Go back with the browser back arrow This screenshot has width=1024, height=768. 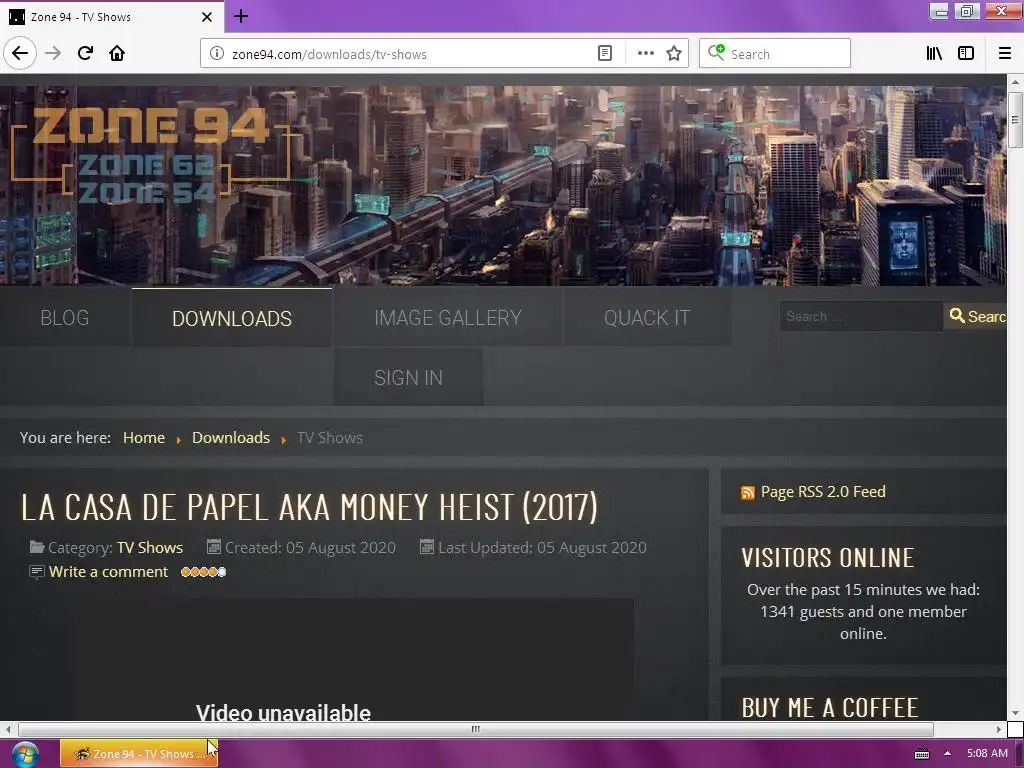click(x=20, y=54)
